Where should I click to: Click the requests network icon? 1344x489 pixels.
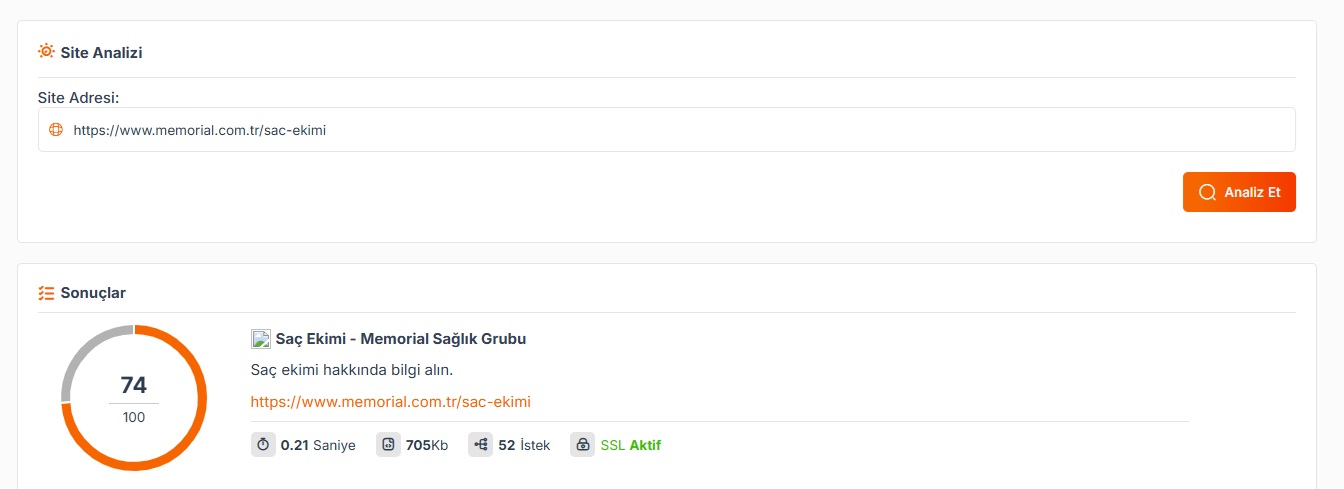[x=480, y=445]
